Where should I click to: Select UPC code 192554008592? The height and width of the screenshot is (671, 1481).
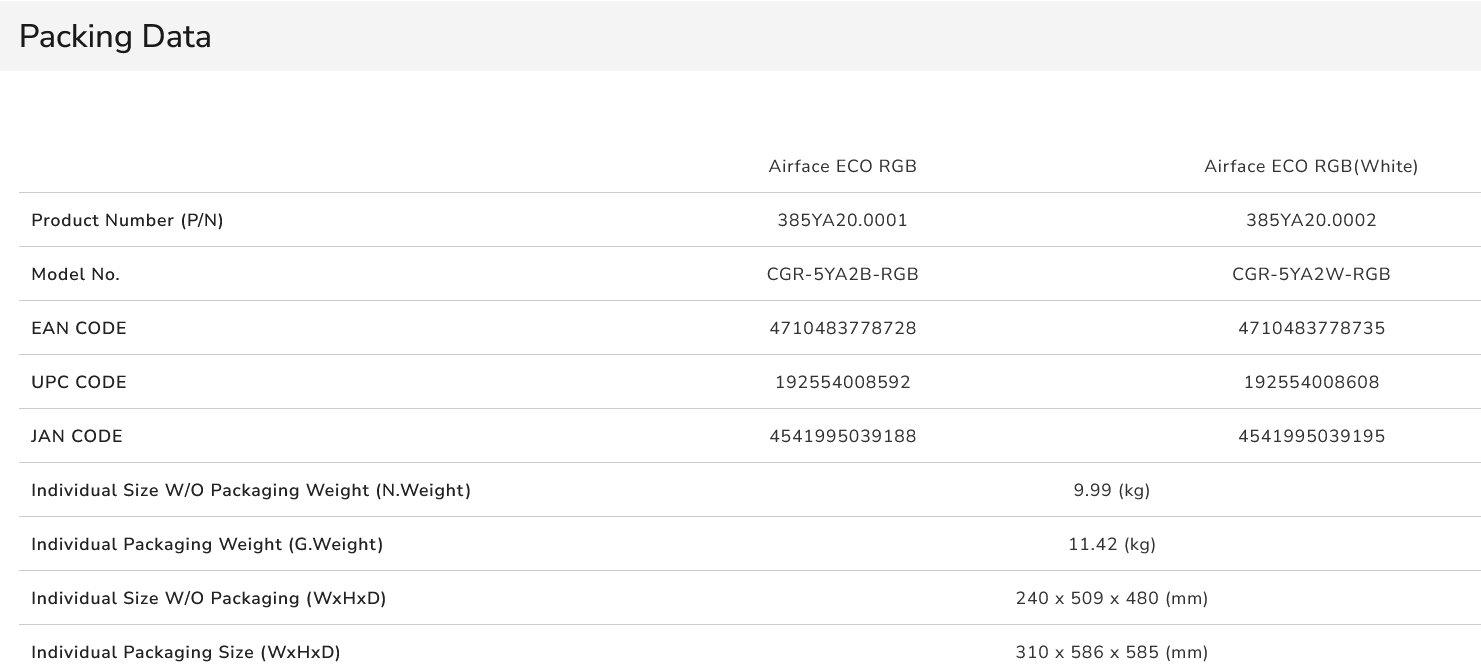click(842, 383)
